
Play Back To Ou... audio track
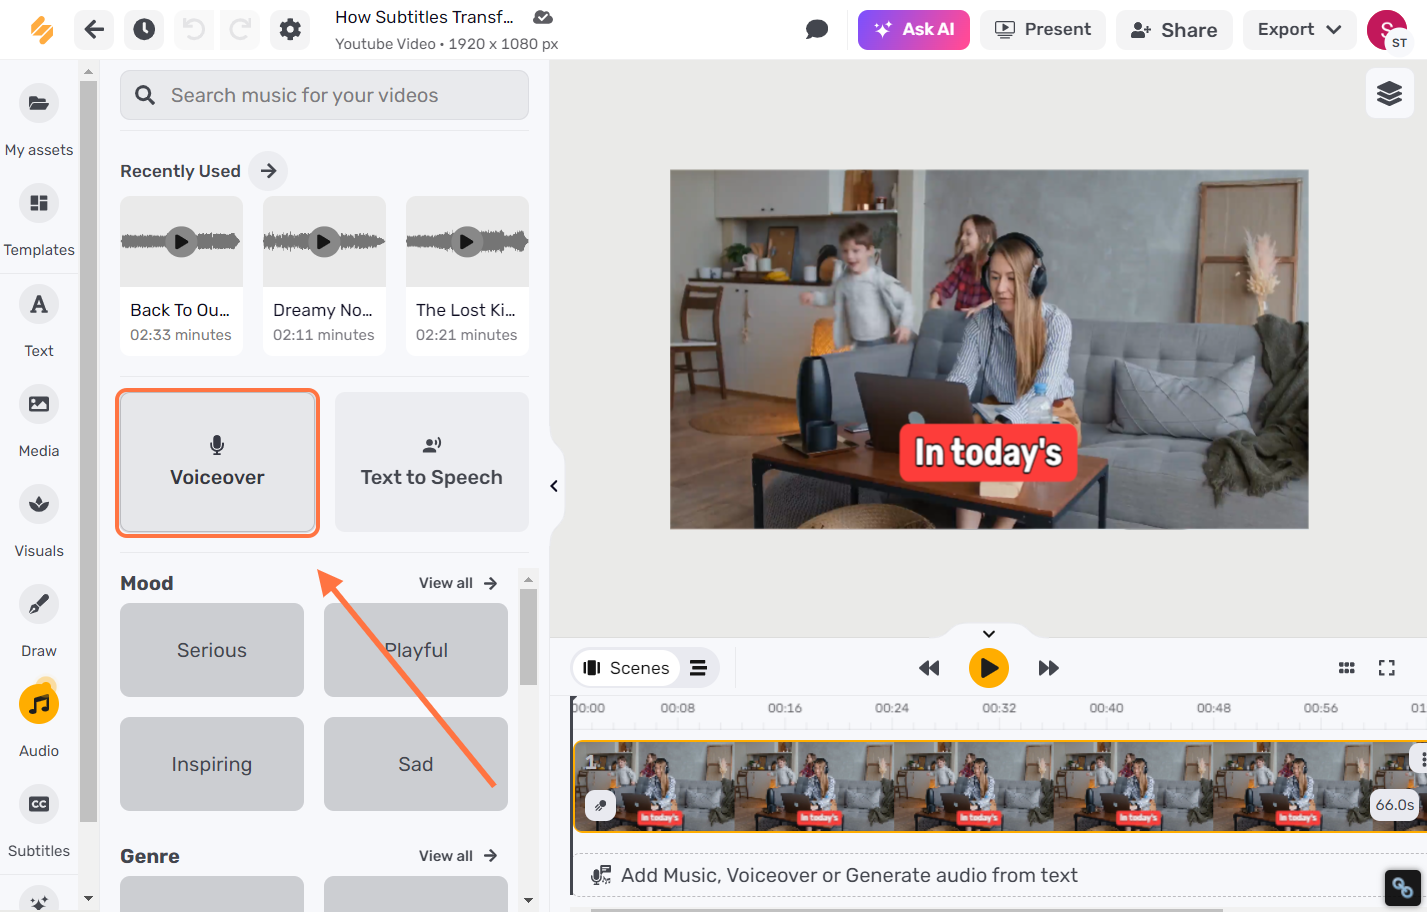tap(181, 241)
